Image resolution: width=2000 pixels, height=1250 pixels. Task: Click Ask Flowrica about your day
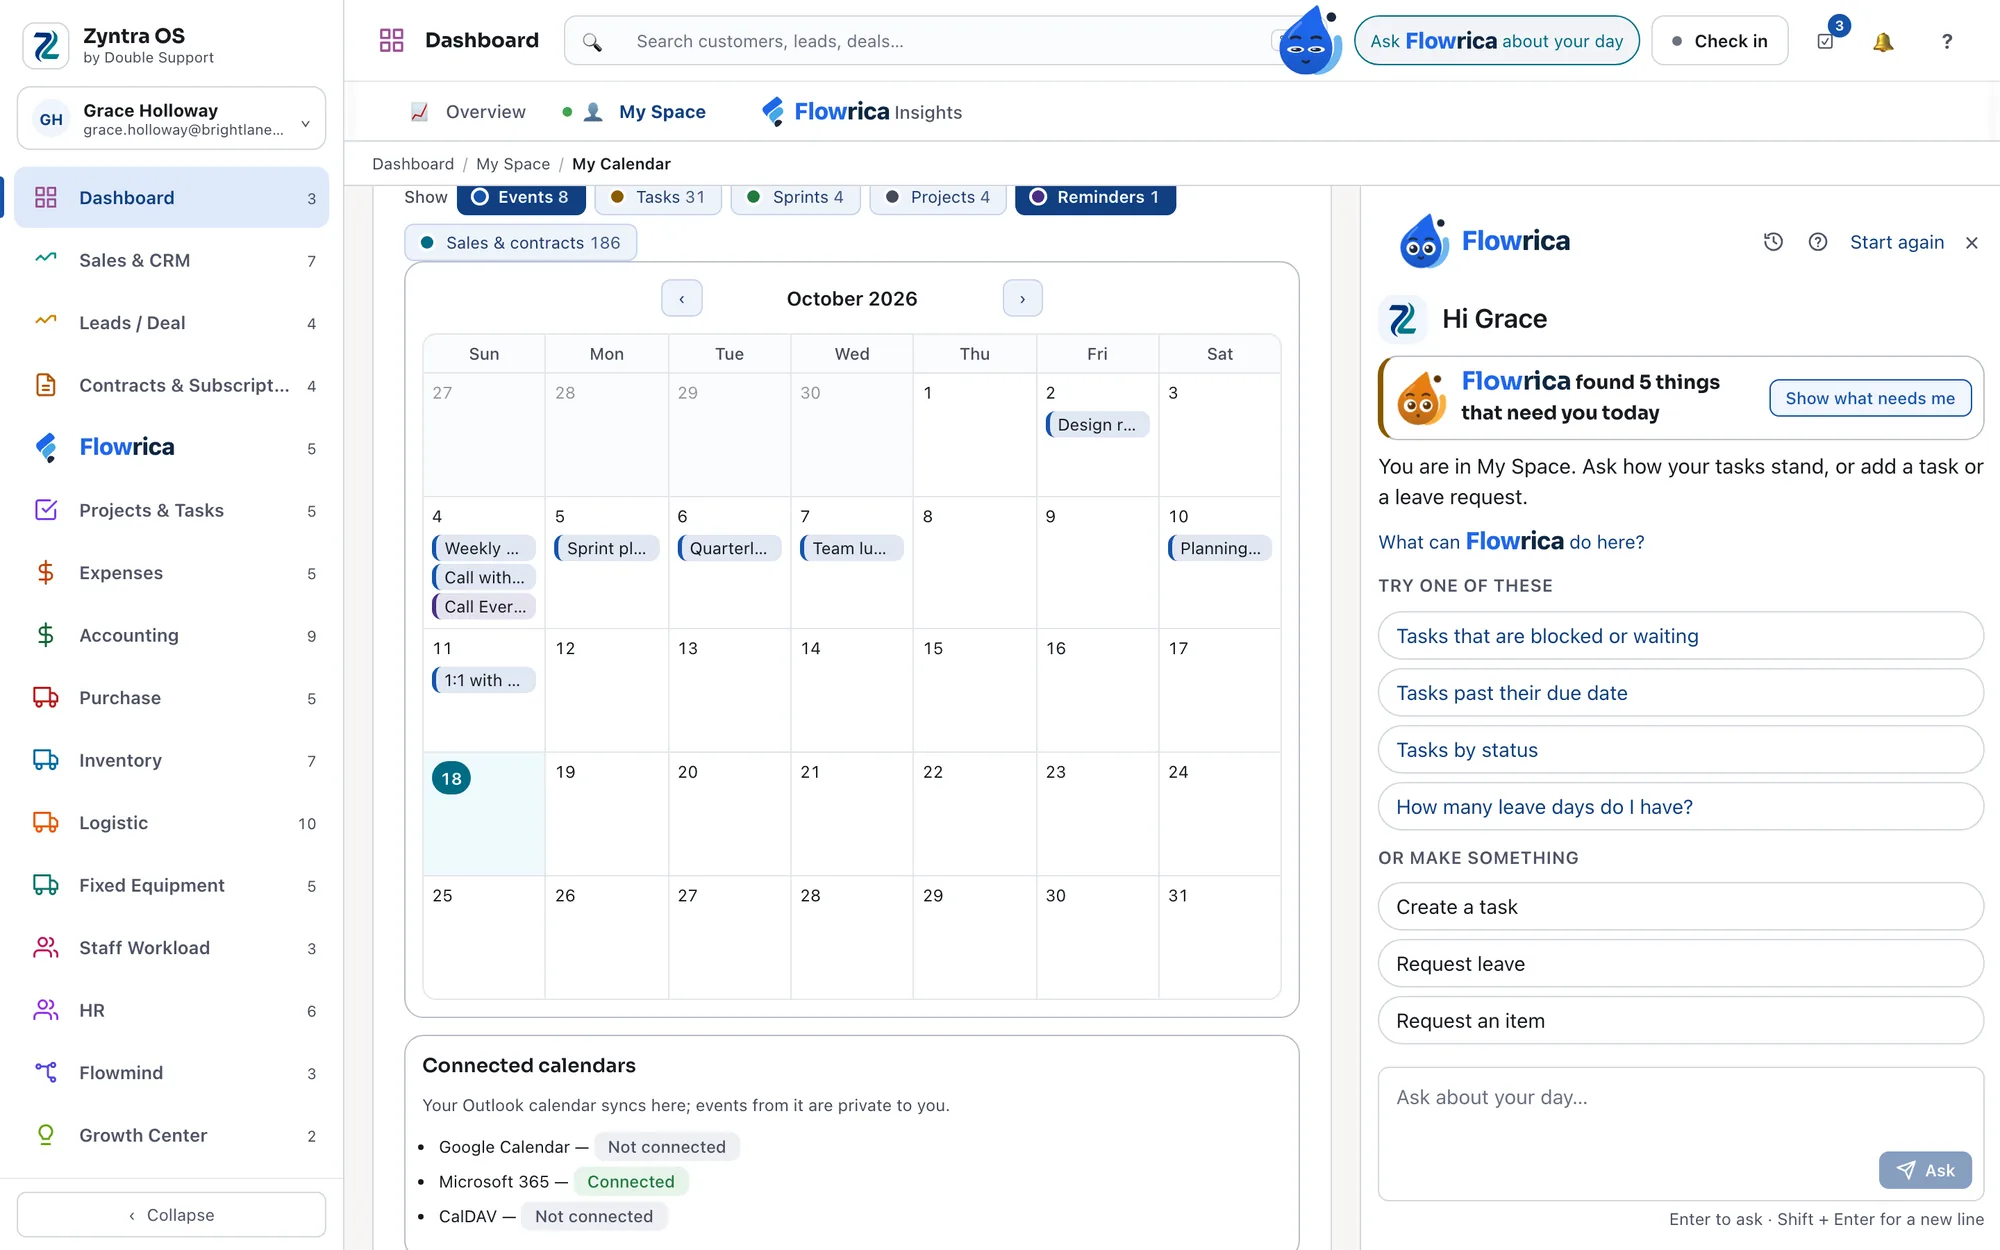[1496, 41]
